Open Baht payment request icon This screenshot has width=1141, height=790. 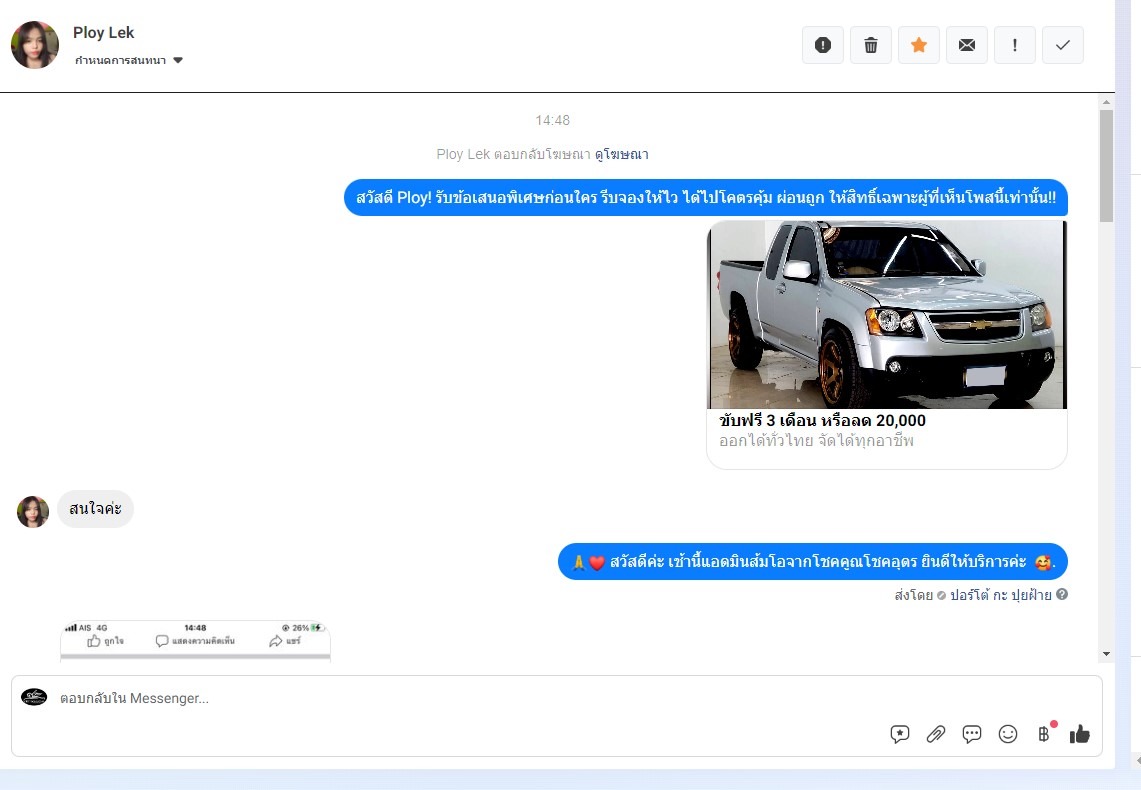(1044, 734)
